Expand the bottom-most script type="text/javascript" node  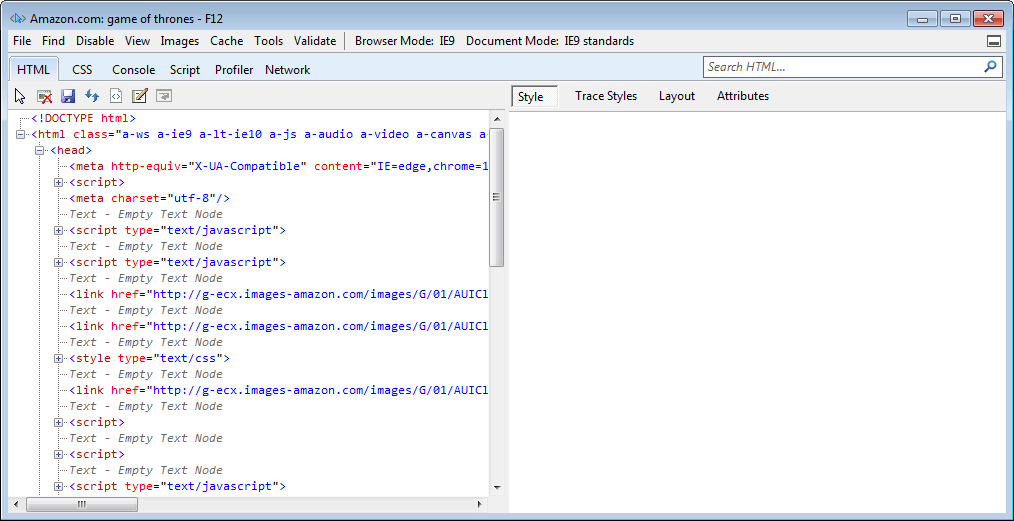click(x=59, y=486)
